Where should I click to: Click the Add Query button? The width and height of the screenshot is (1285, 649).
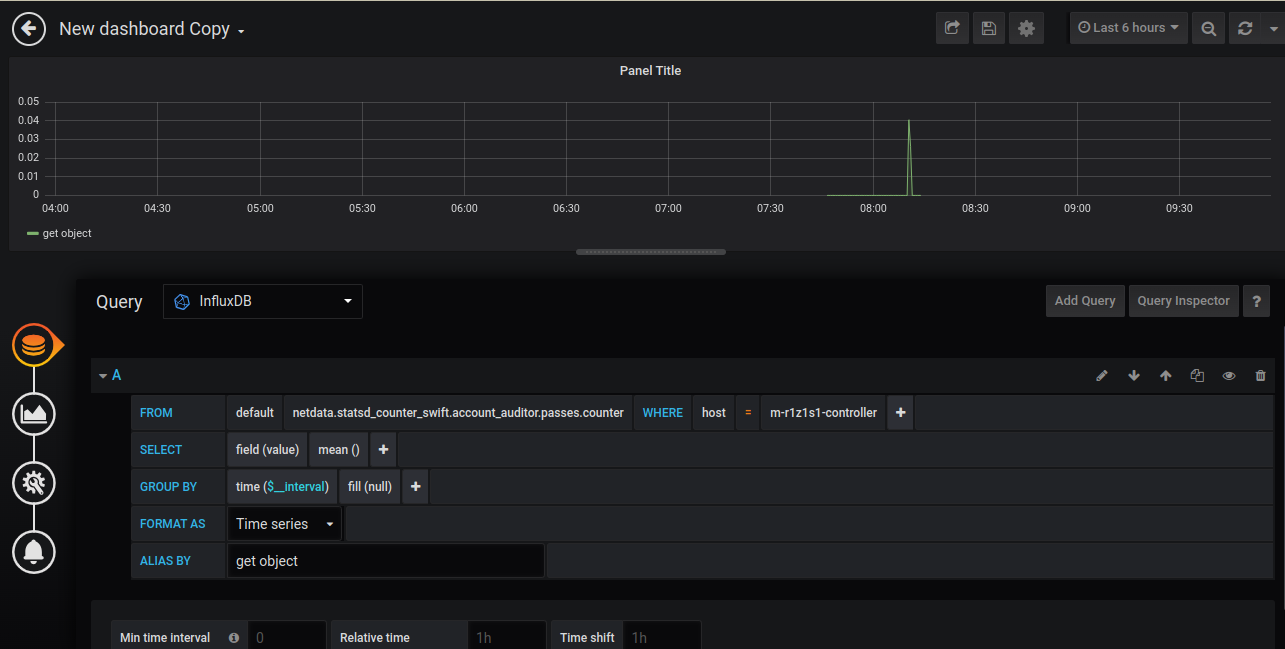coord(1084,301)
